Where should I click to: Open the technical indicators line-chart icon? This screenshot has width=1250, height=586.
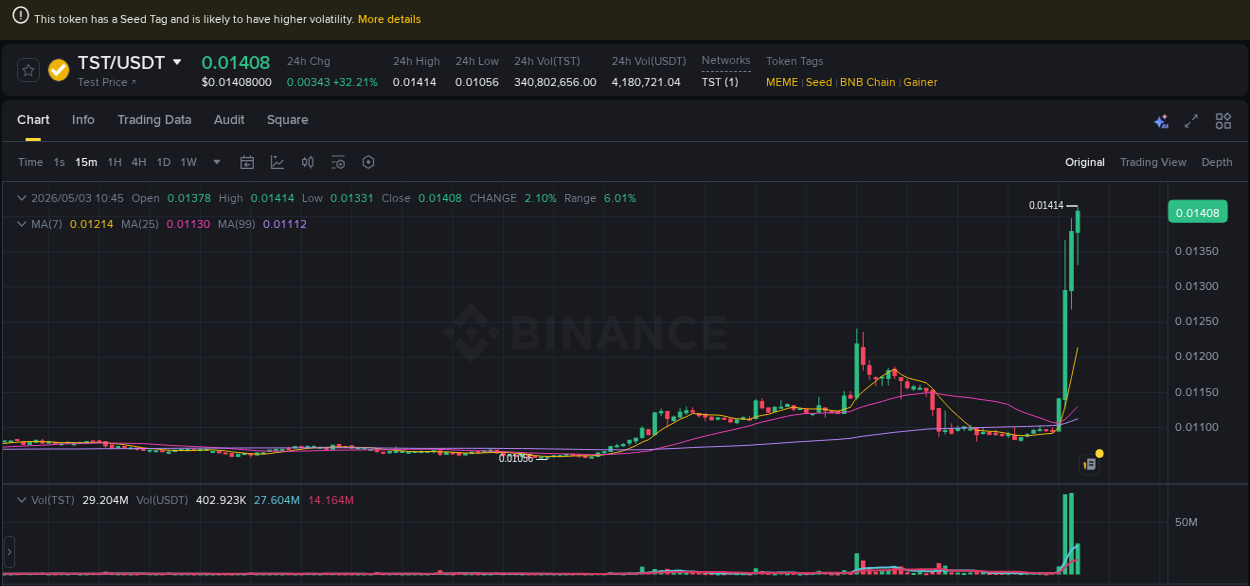[x=277, y=162]
